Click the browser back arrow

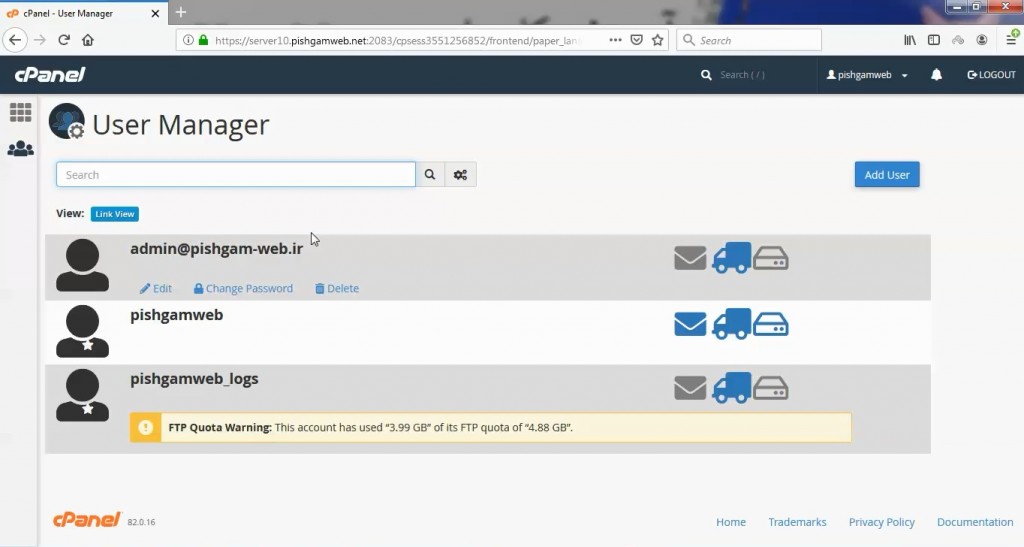pyautogui.click(x=15, y=40)
